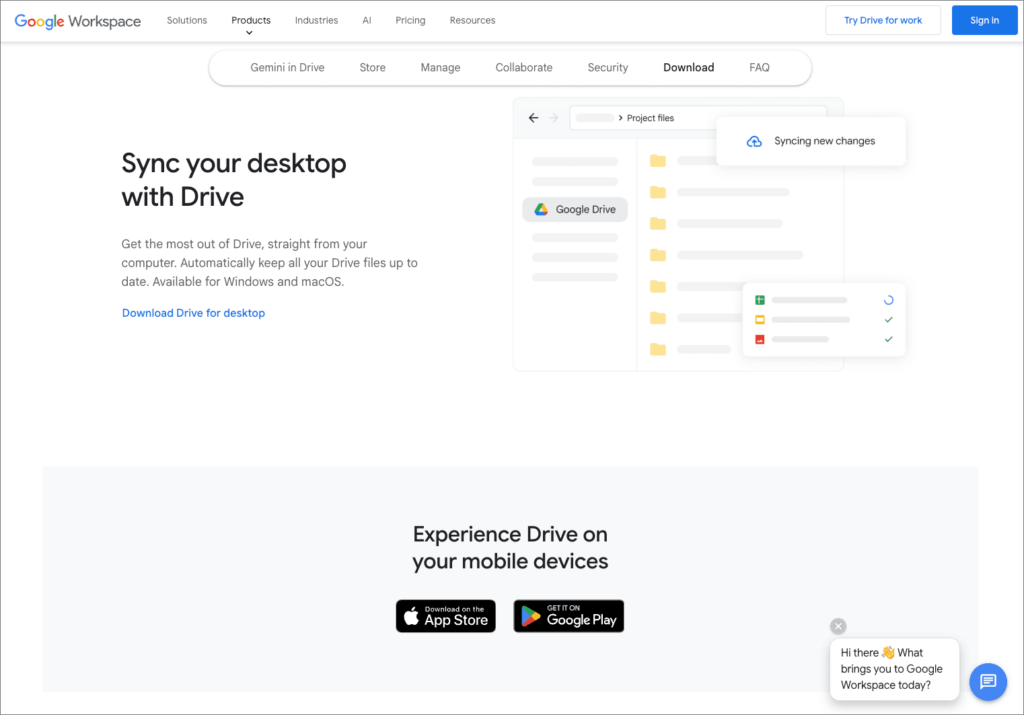Image resolution: width=1024 pixels, height=715 pixels.
Task: Click the Sign in button
Action: [x=984, y=20]
